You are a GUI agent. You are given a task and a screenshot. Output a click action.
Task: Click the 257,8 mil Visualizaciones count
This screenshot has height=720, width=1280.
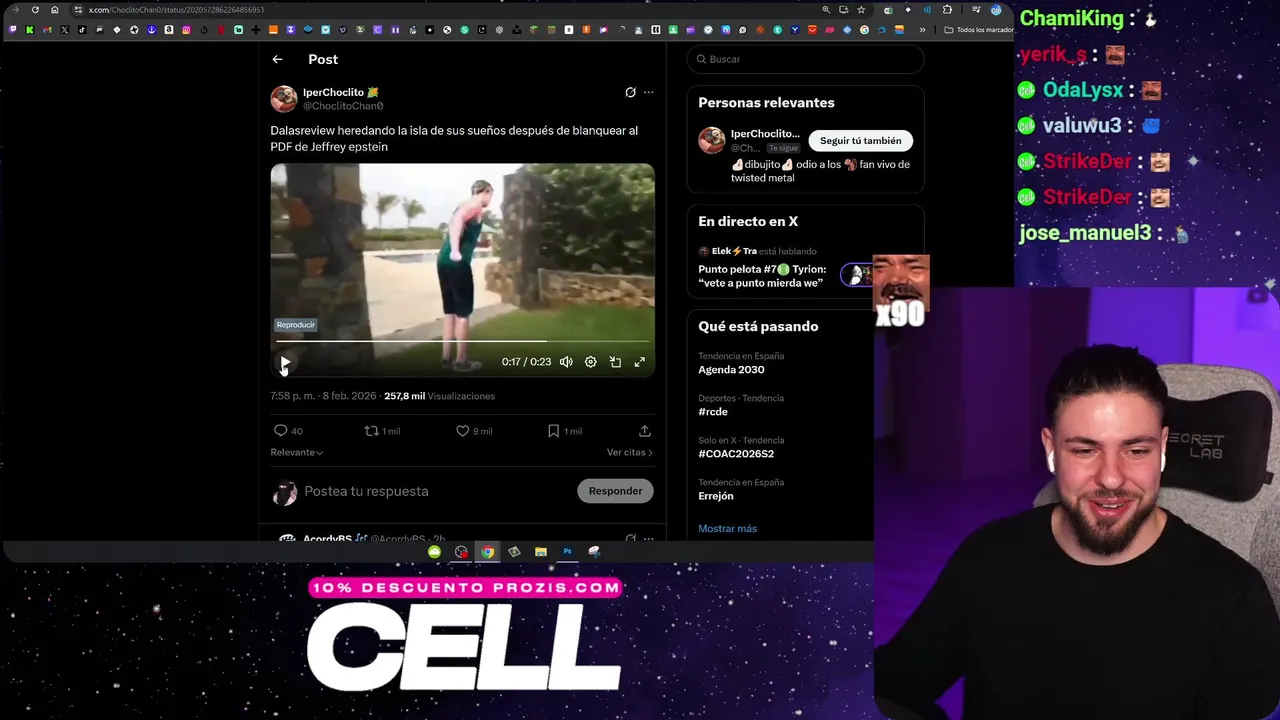click(439, 396)
